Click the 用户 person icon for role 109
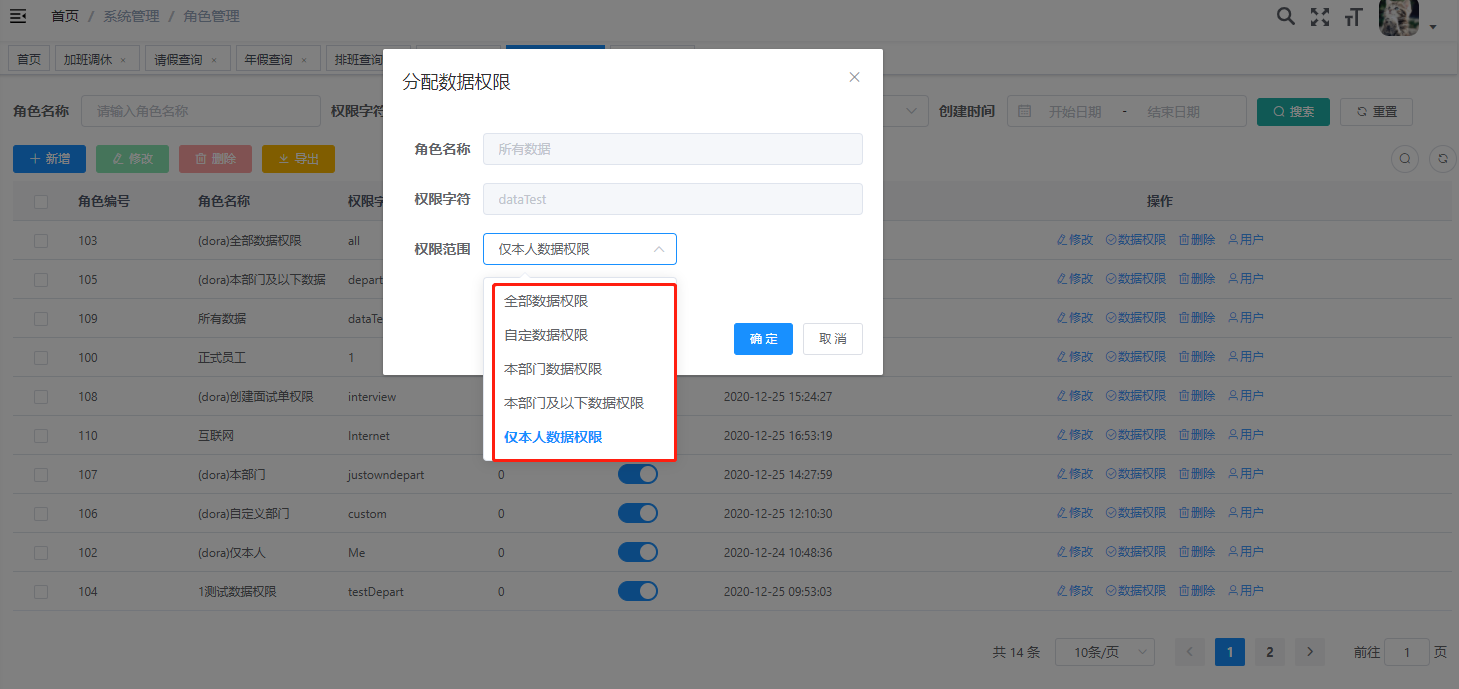The height and width of the screenshot is (689, 1459). click(1246, 318)
